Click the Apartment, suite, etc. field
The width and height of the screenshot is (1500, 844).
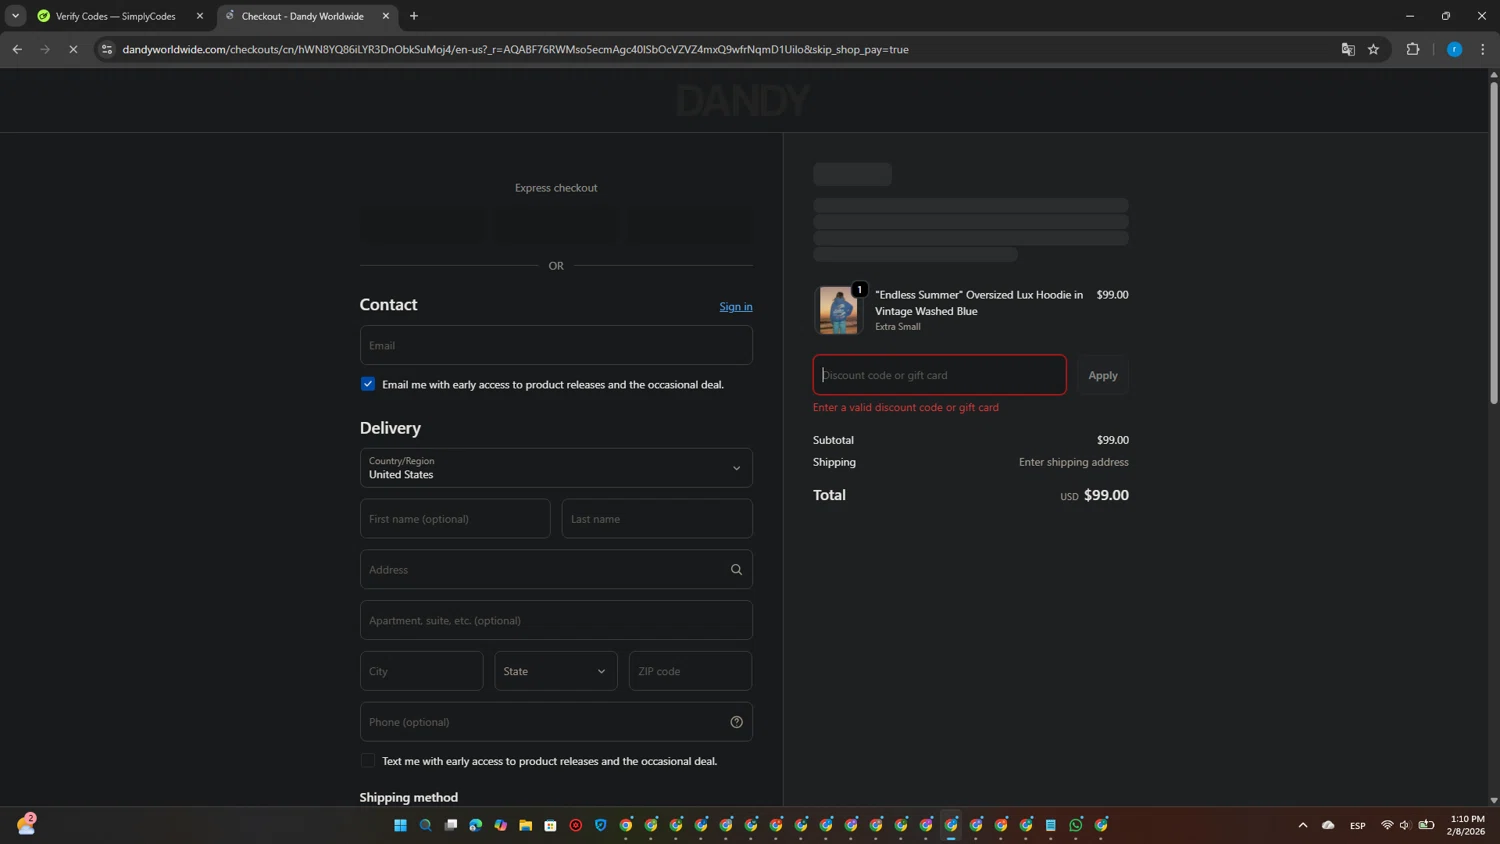click(556, 620)
